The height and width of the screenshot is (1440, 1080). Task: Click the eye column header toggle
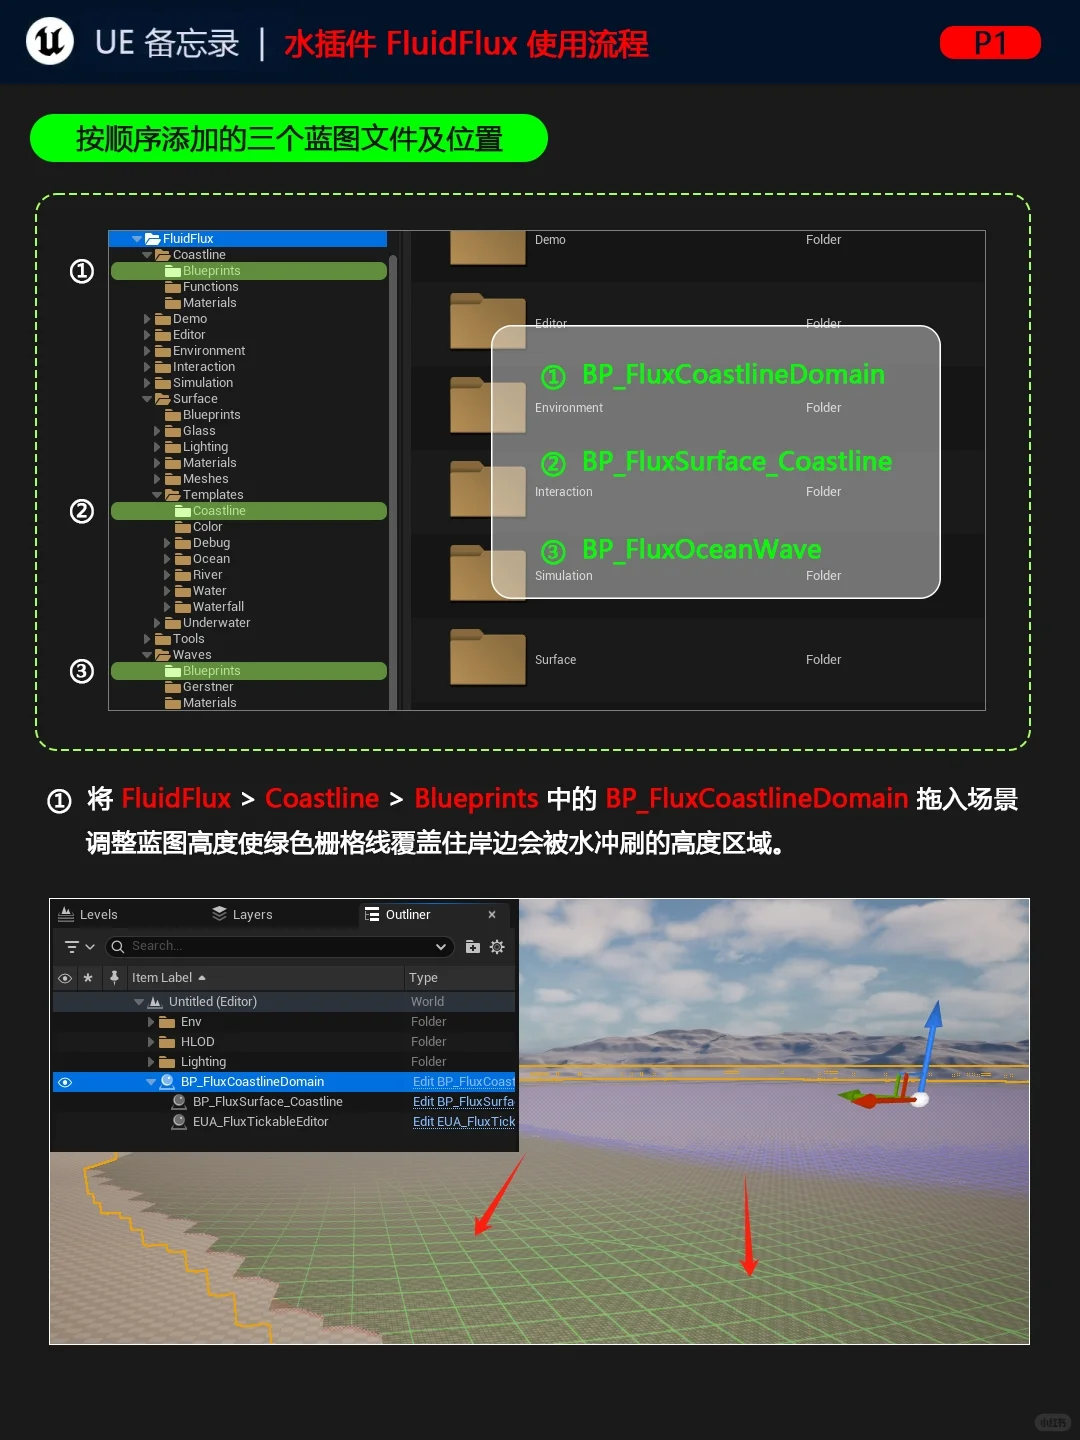click(x=65, y=978)
